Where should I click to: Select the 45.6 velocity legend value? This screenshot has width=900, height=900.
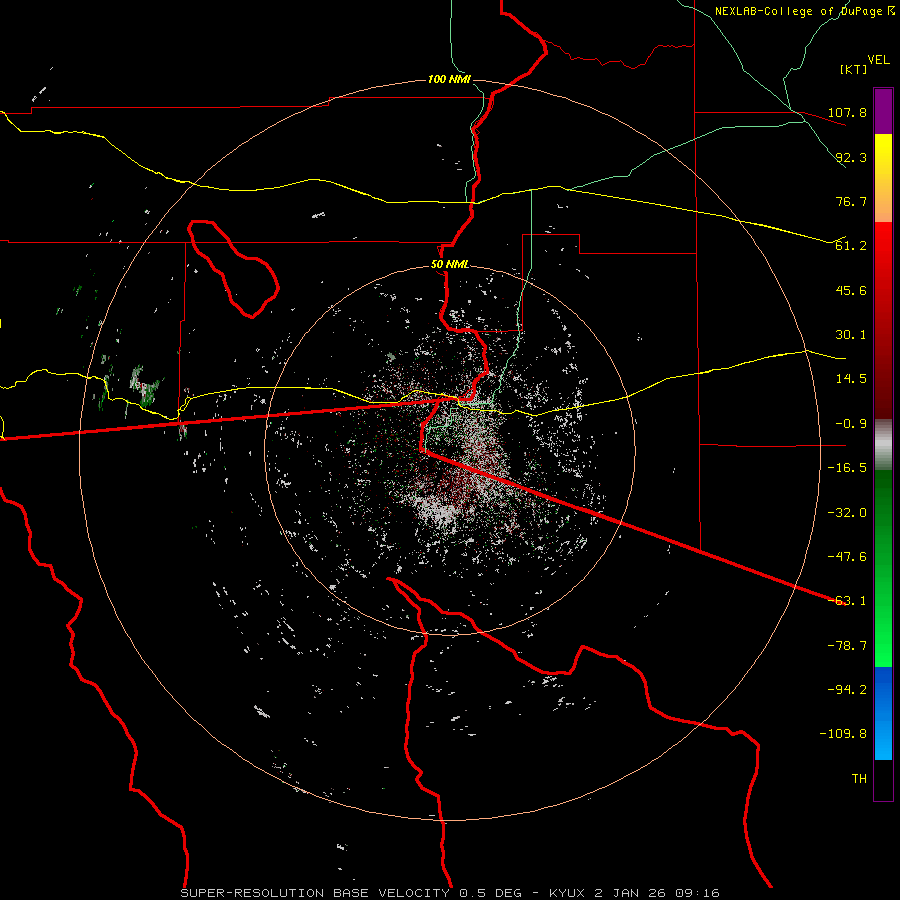(851, 290)
